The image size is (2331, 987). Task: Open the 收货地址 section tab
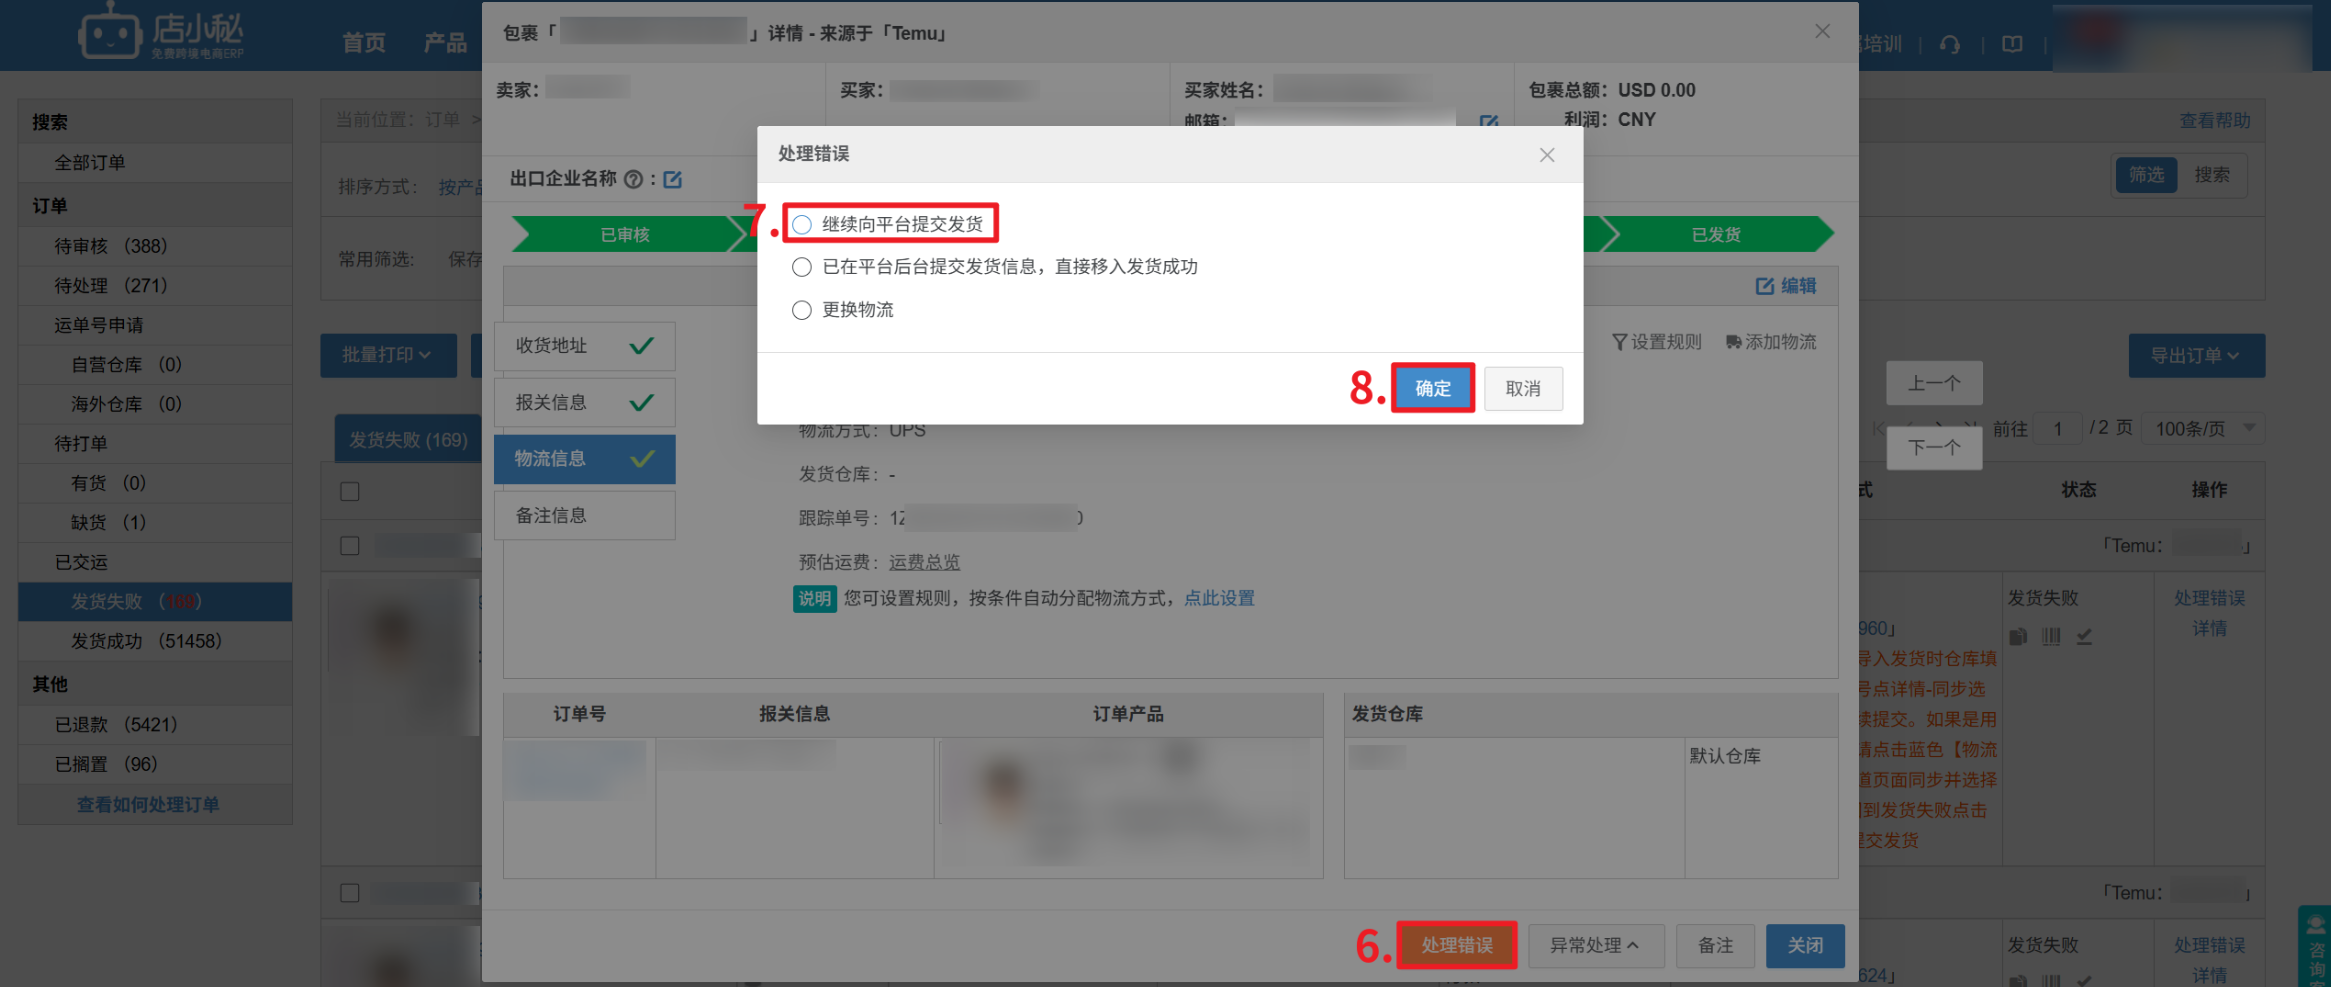click(584, 346)
